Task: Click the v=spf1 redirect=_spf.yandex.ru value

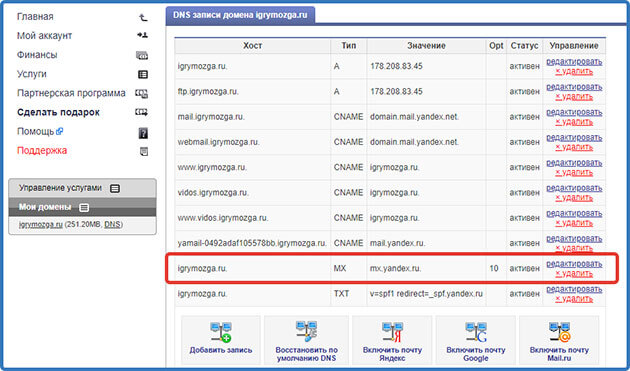Action: (x=426, y=294)
